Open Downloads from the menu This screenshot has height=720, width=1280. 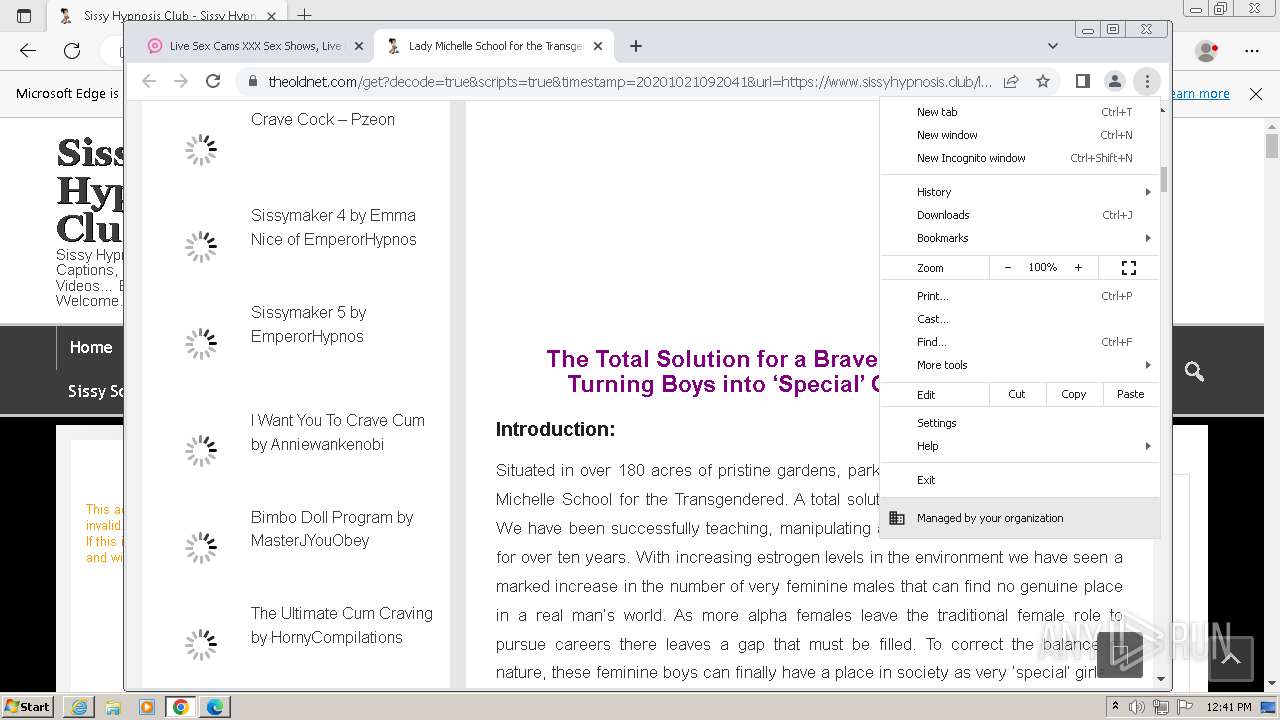[x=1020, y=215]
